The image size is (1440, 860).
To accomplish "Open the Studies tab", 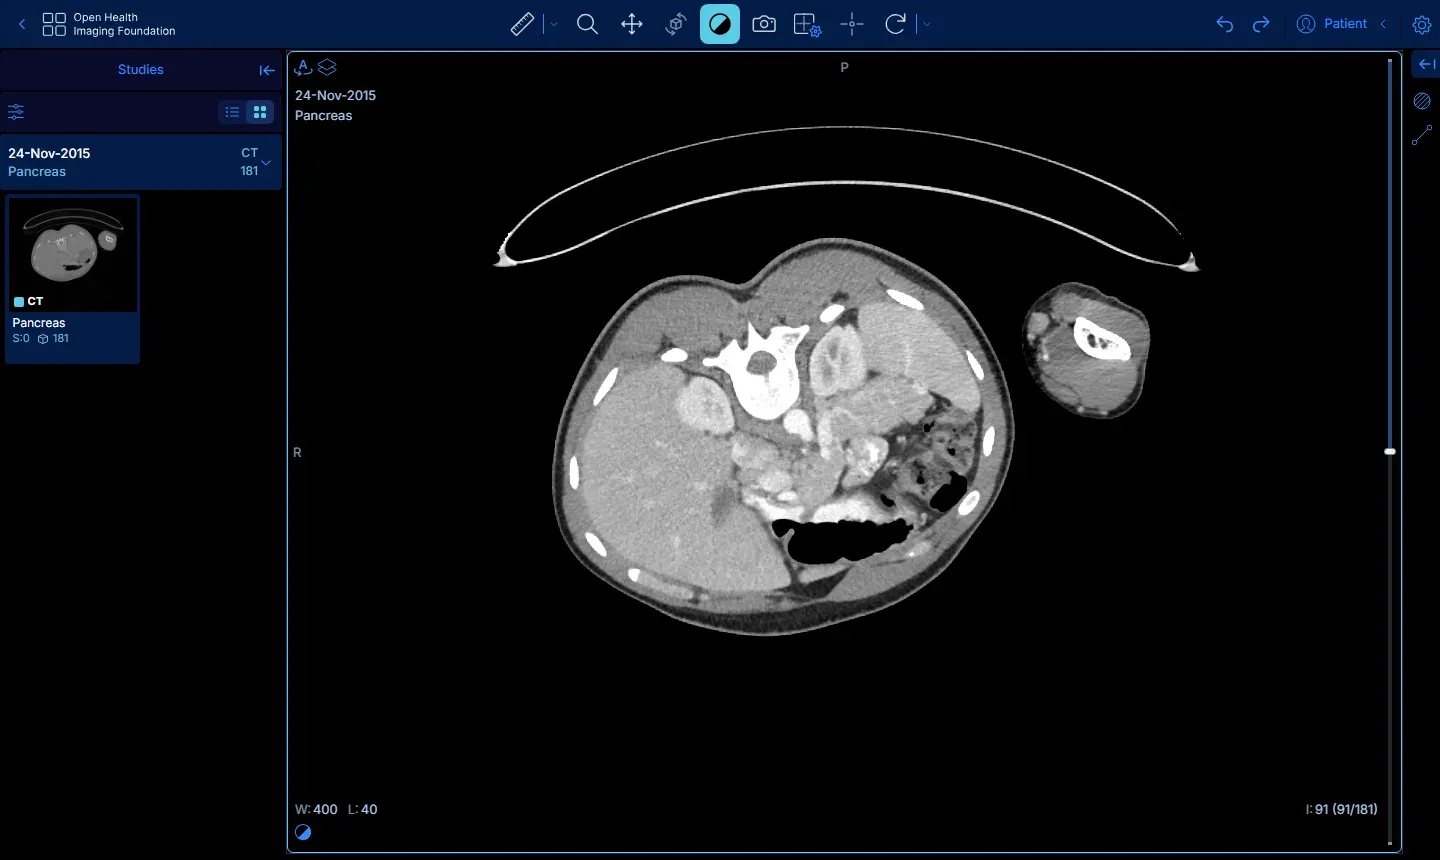I will pyautogui.click(x=140, y=70).
